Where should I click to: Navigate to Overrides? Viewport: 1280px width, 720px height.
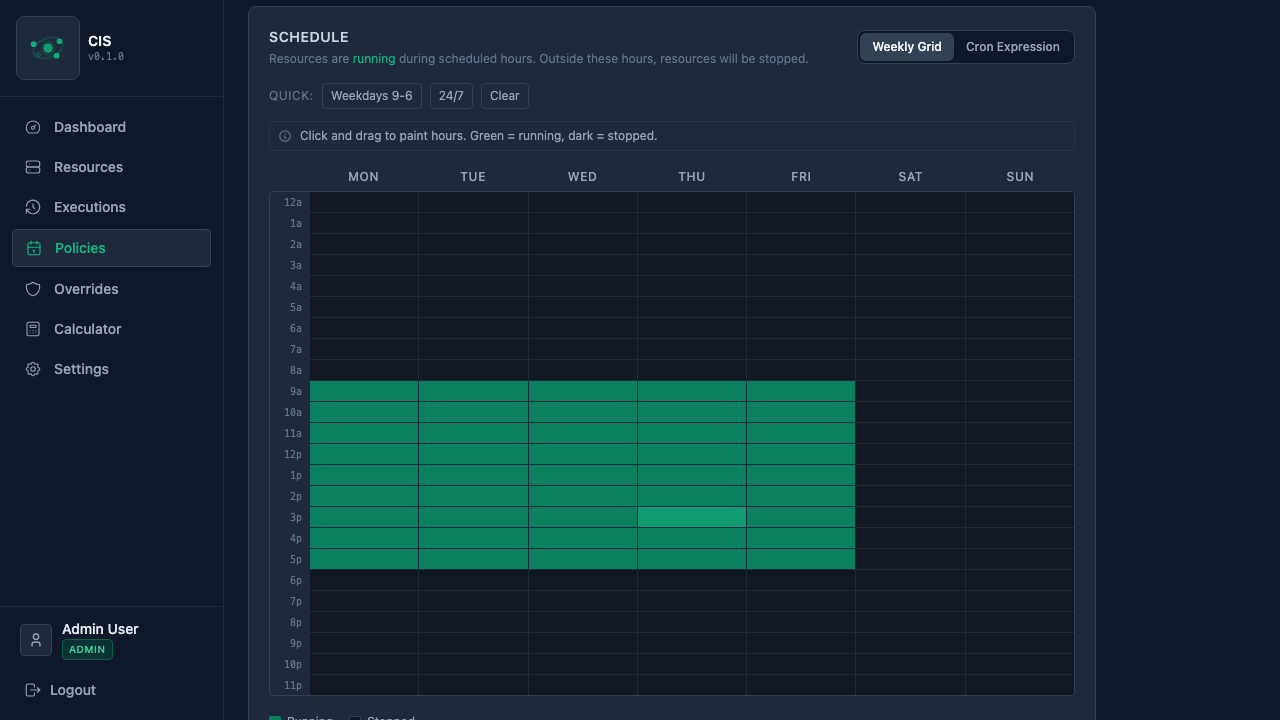pyautogui.click(x=111, y=289)
